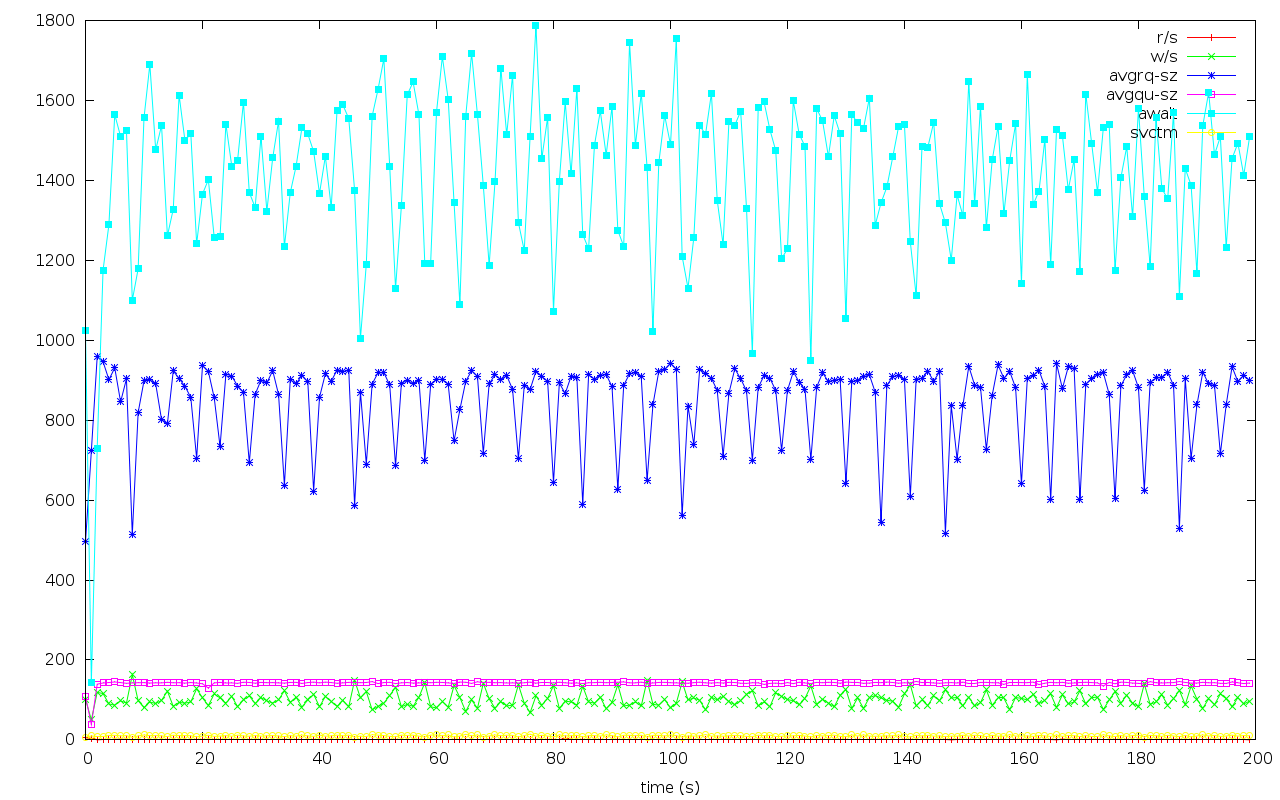Click the 160 x-axis tick label
Image resolution: width=1280 pixels, height=800 pixels.
(x=1022, y=759)
